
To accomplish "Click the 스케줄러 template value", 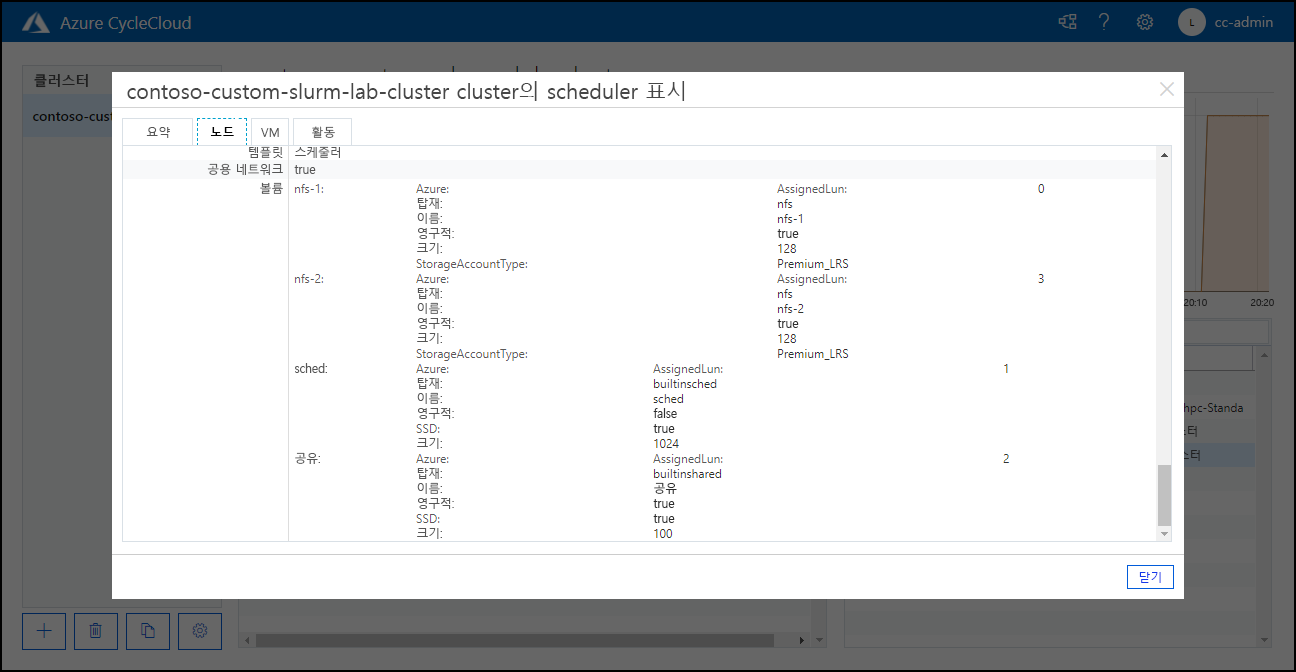I will [x=318, y=153].
